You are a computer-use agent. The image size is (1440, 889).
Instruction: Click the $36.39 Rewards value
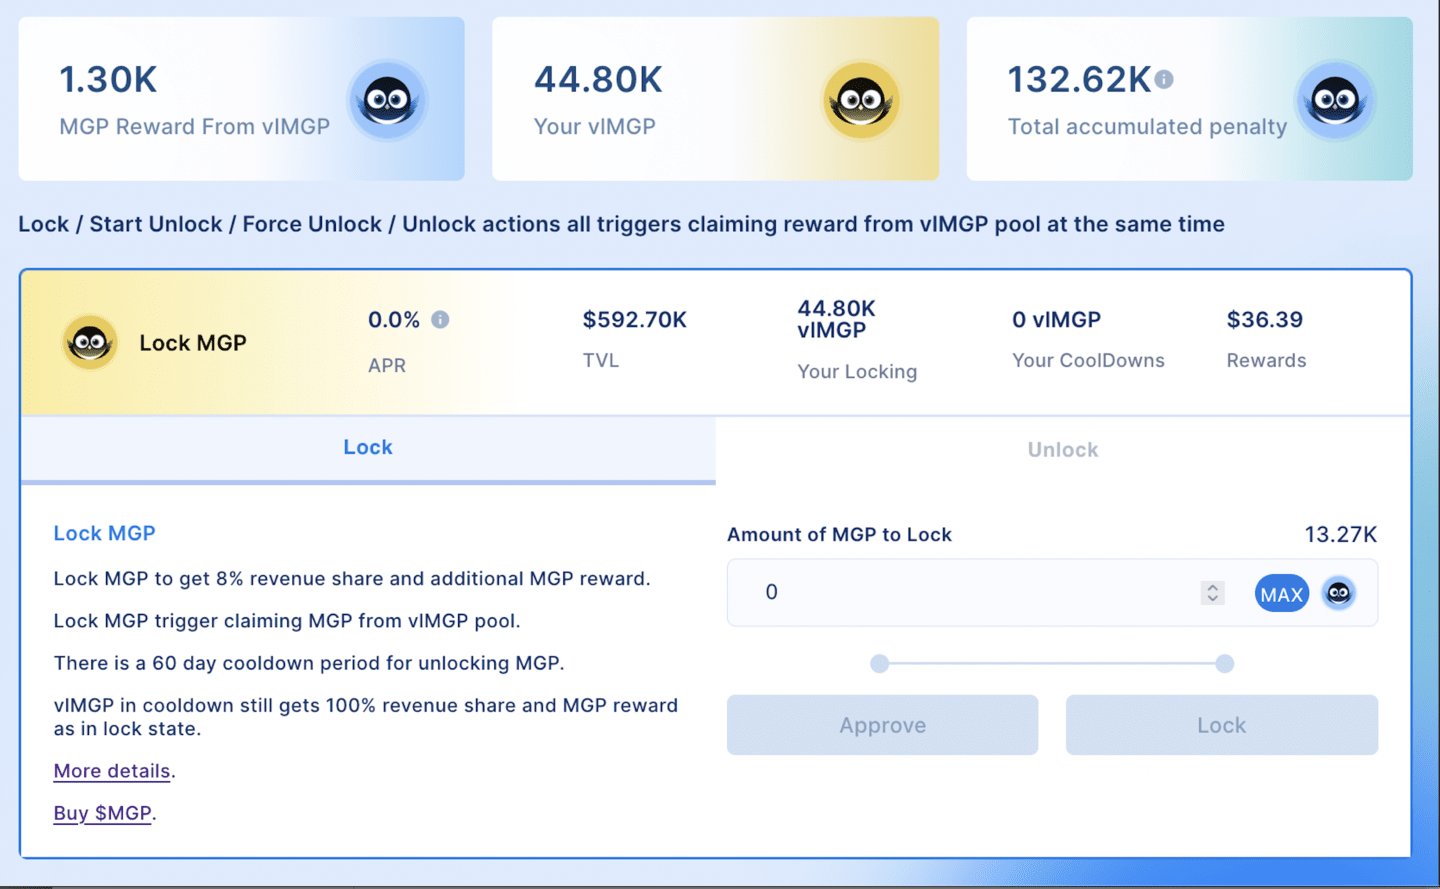click(x=1264, y=320)
